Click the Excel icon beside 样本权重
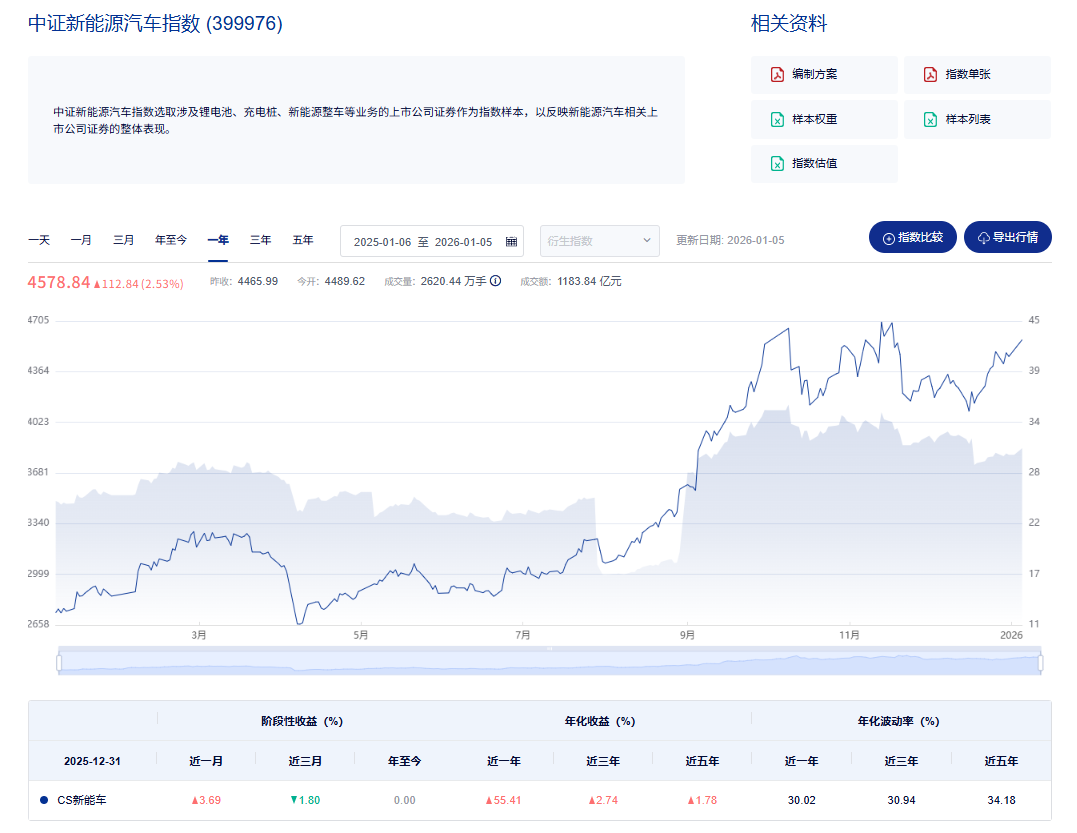The height and width of the screenshot is (833, 1077). pyautogui.click(x=776, y=120)
